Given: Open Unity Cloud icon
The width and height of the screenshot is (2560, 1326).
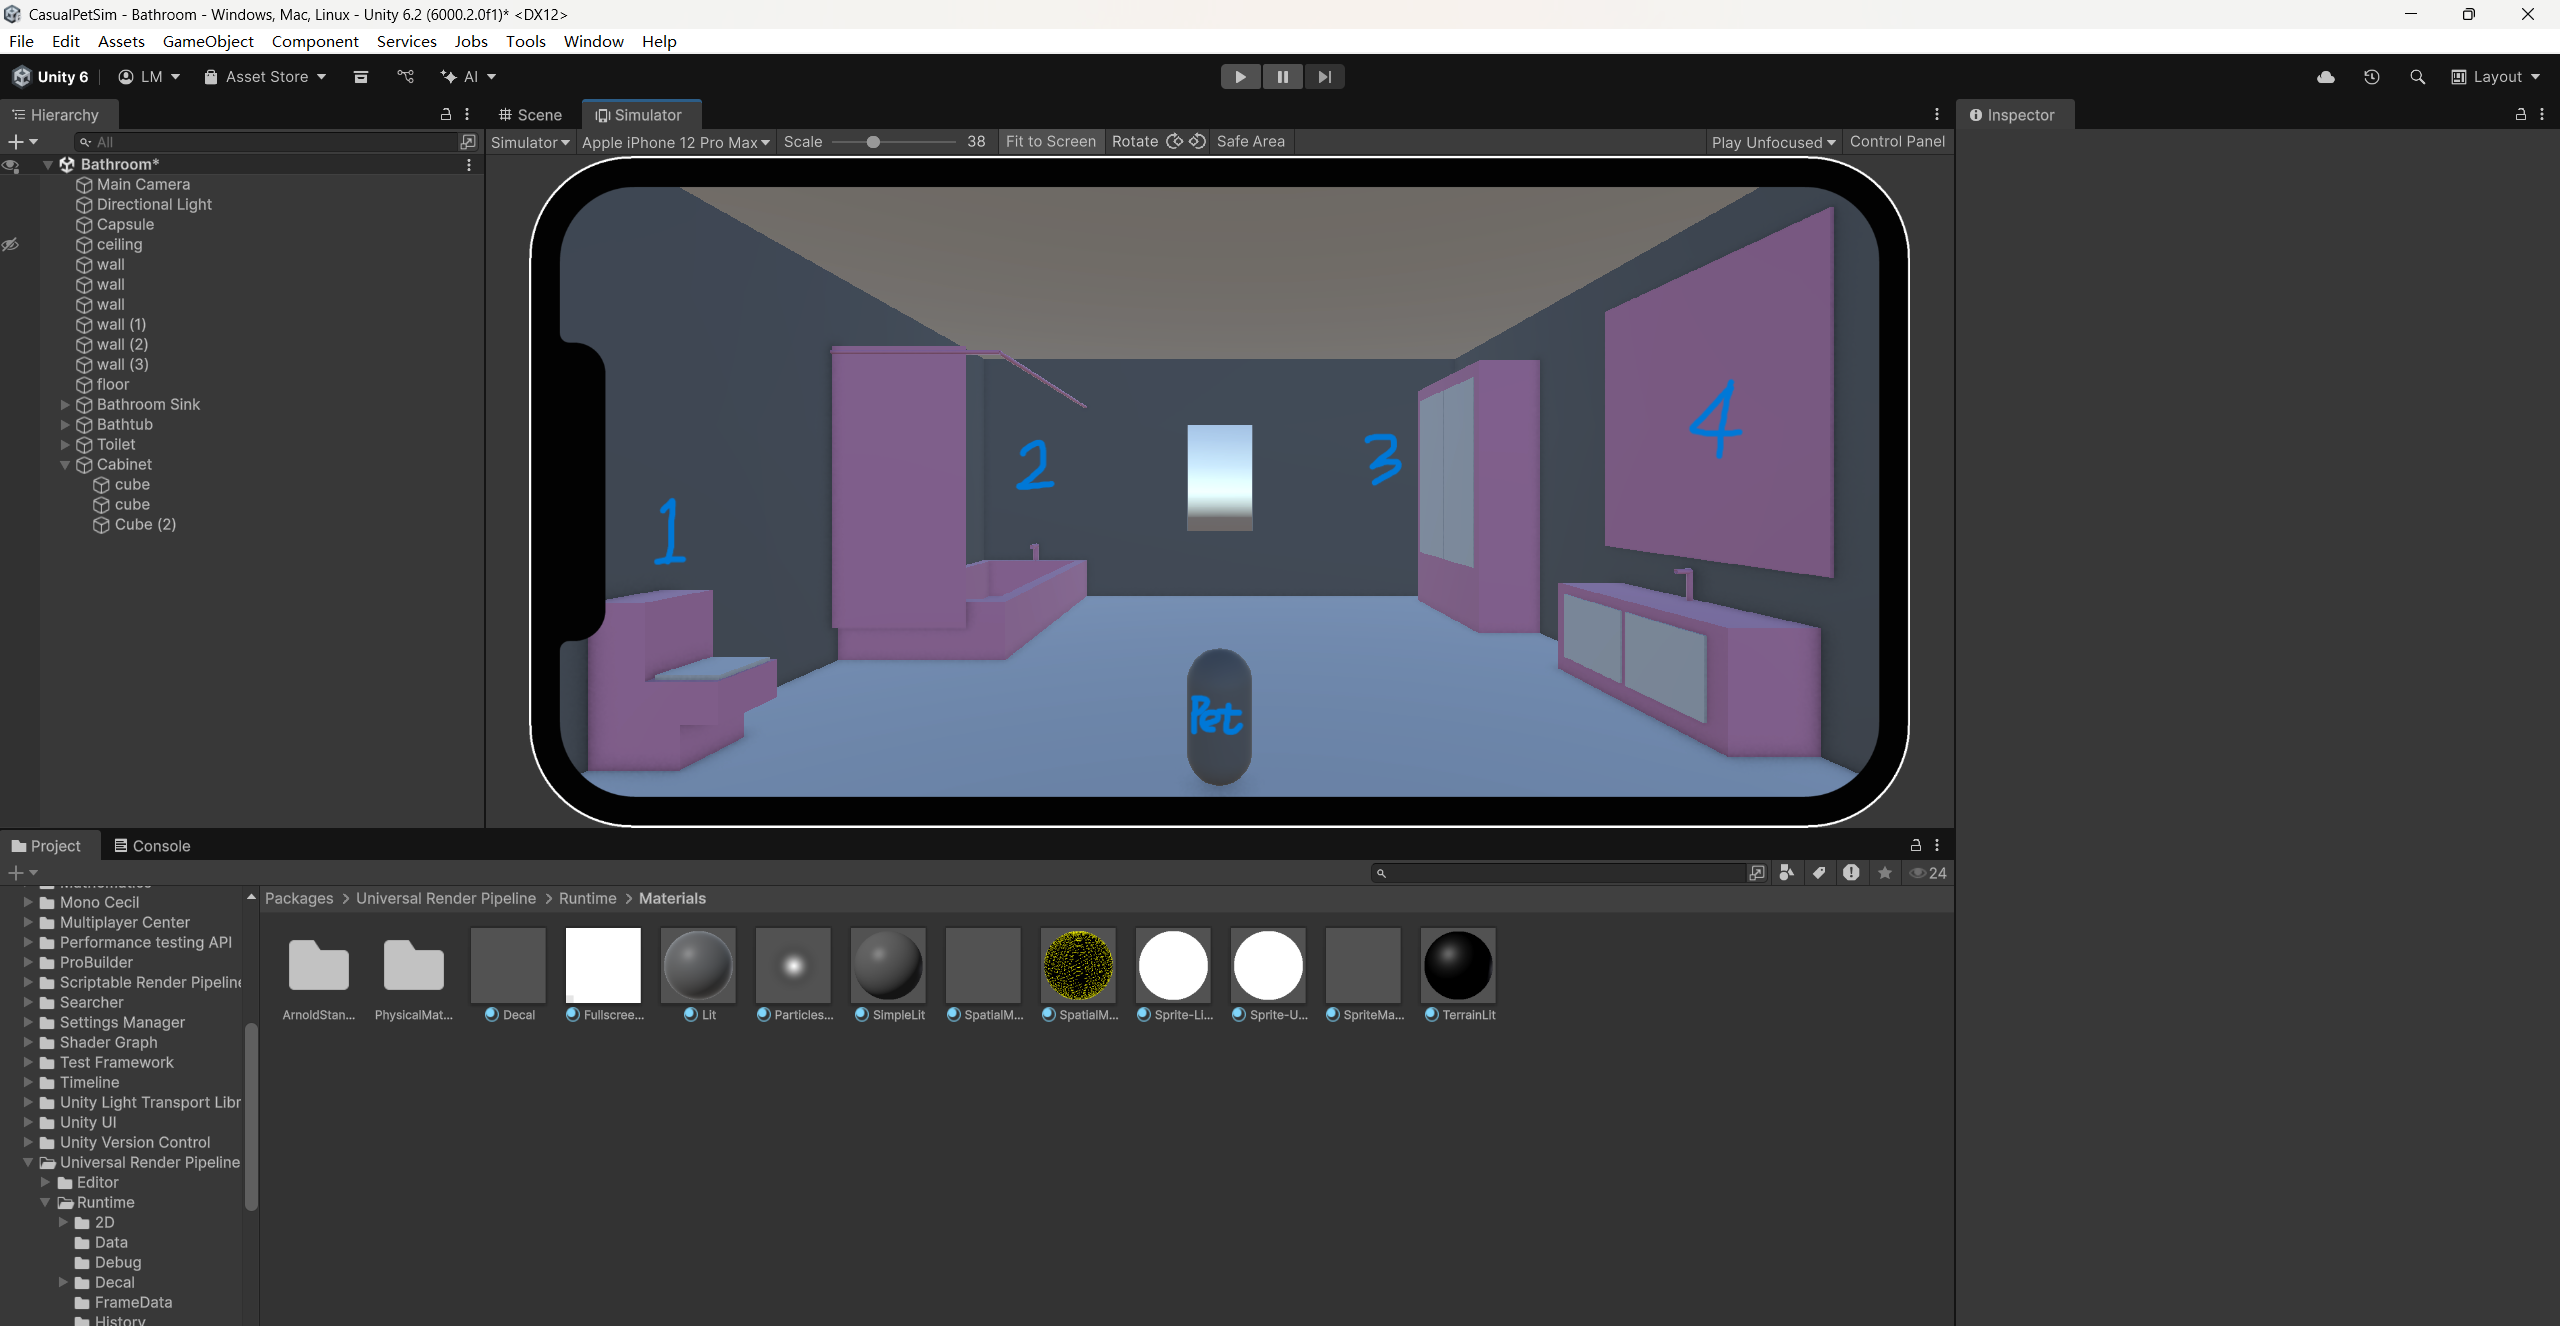Looking at the screenshot, I should (x=2325, y=77).
